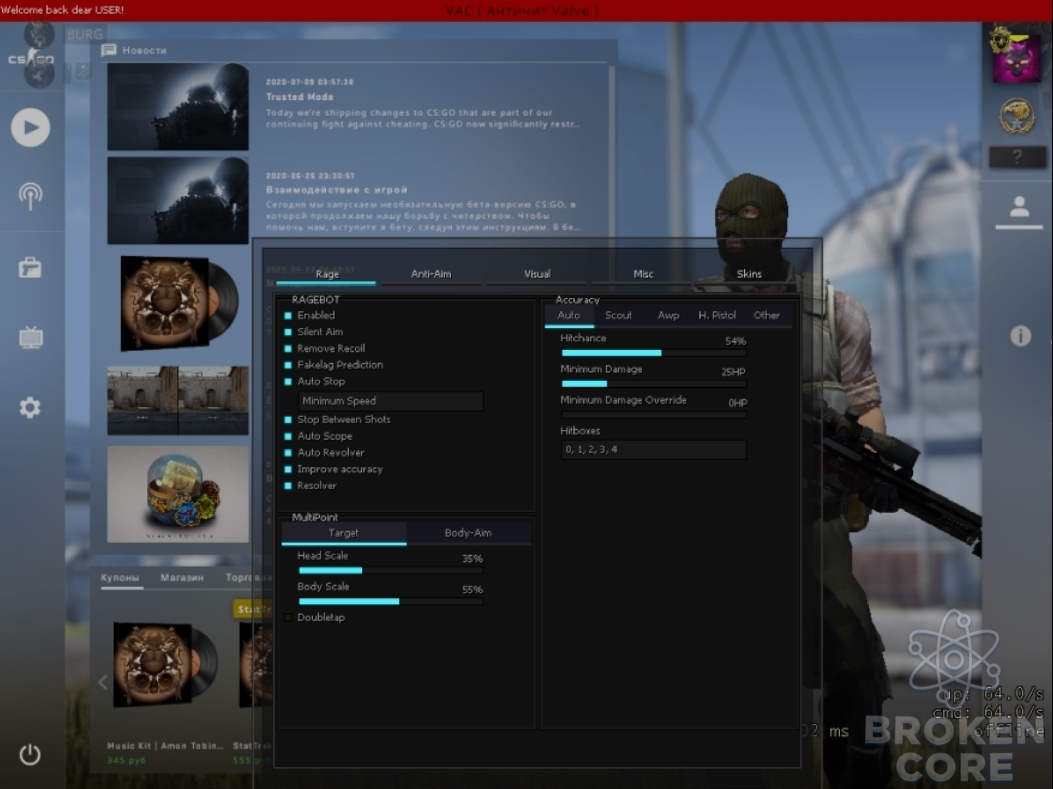This screenshot has width=1053, height=789.
Task: Open the Trusted Mode news headline
Action: click(300, 97)
